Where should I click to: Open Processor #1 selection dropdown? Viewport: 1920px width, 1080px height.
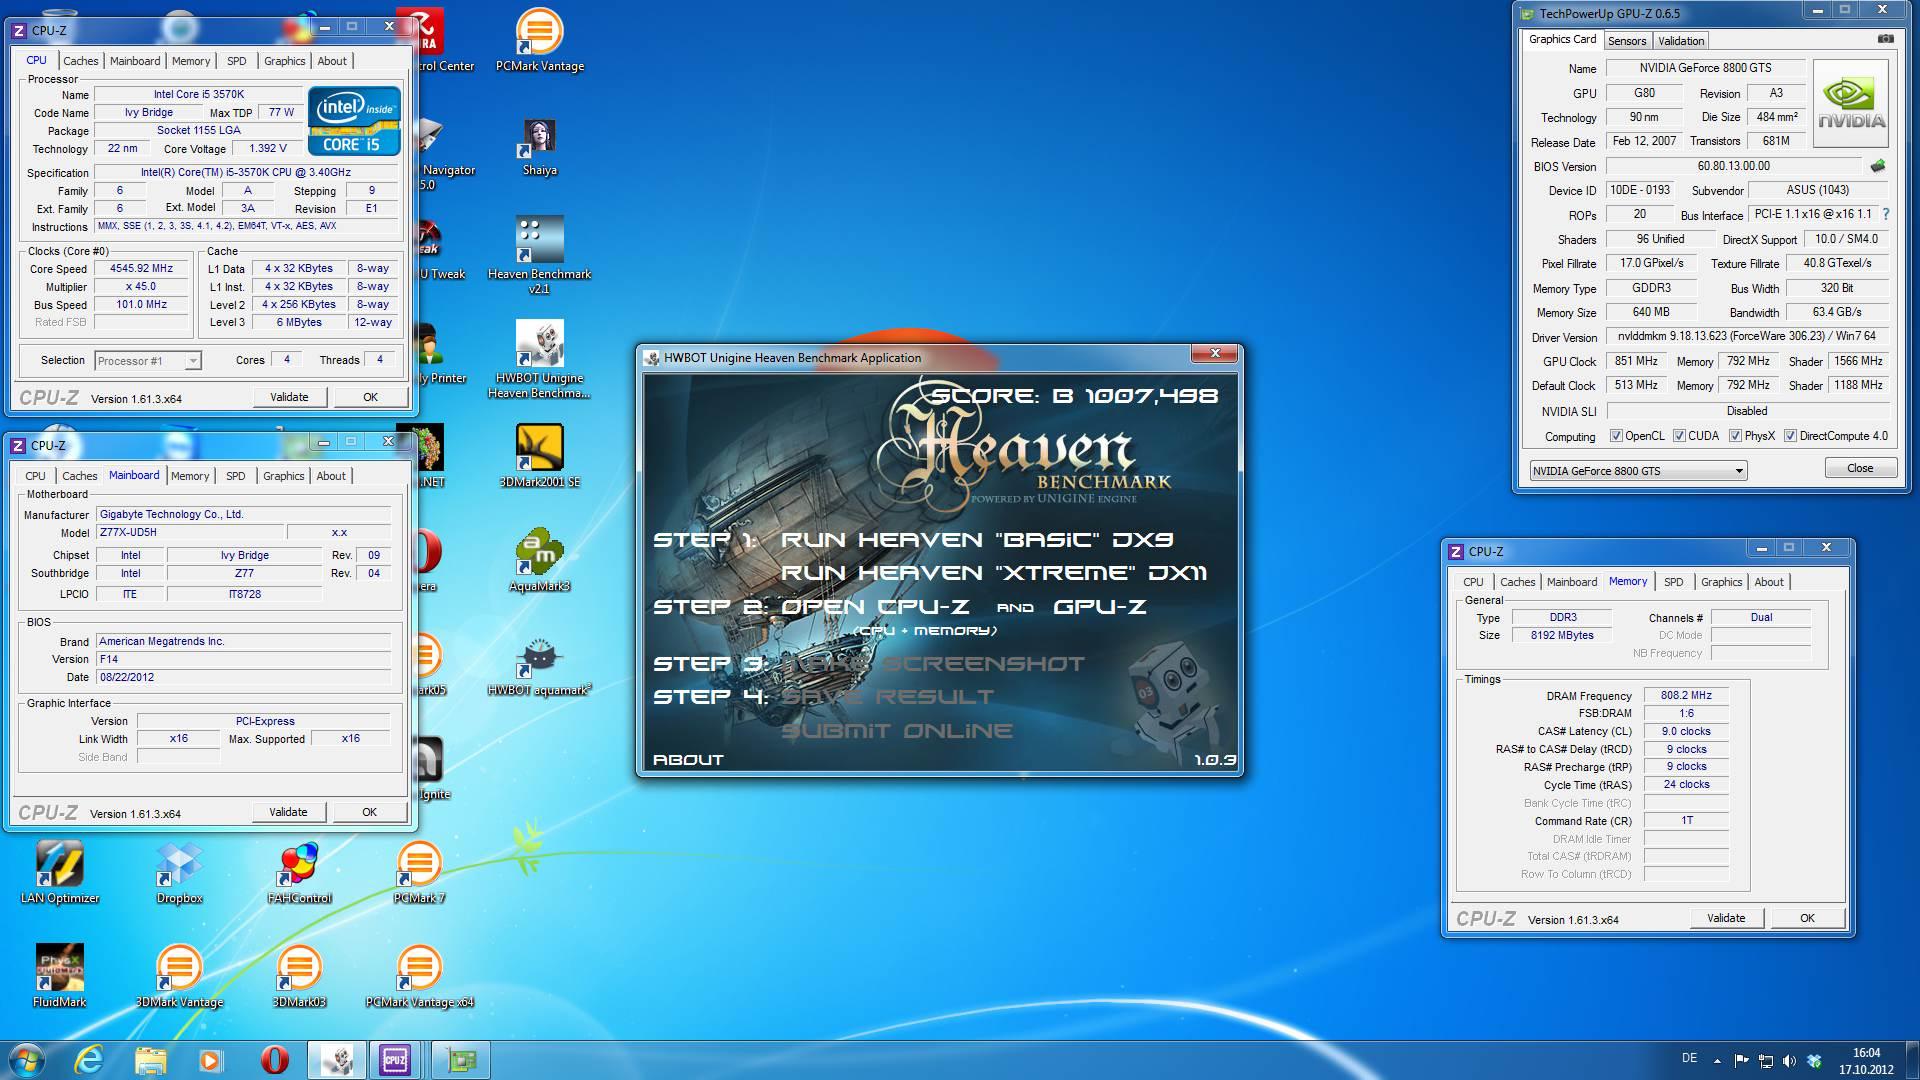point(148,361)
